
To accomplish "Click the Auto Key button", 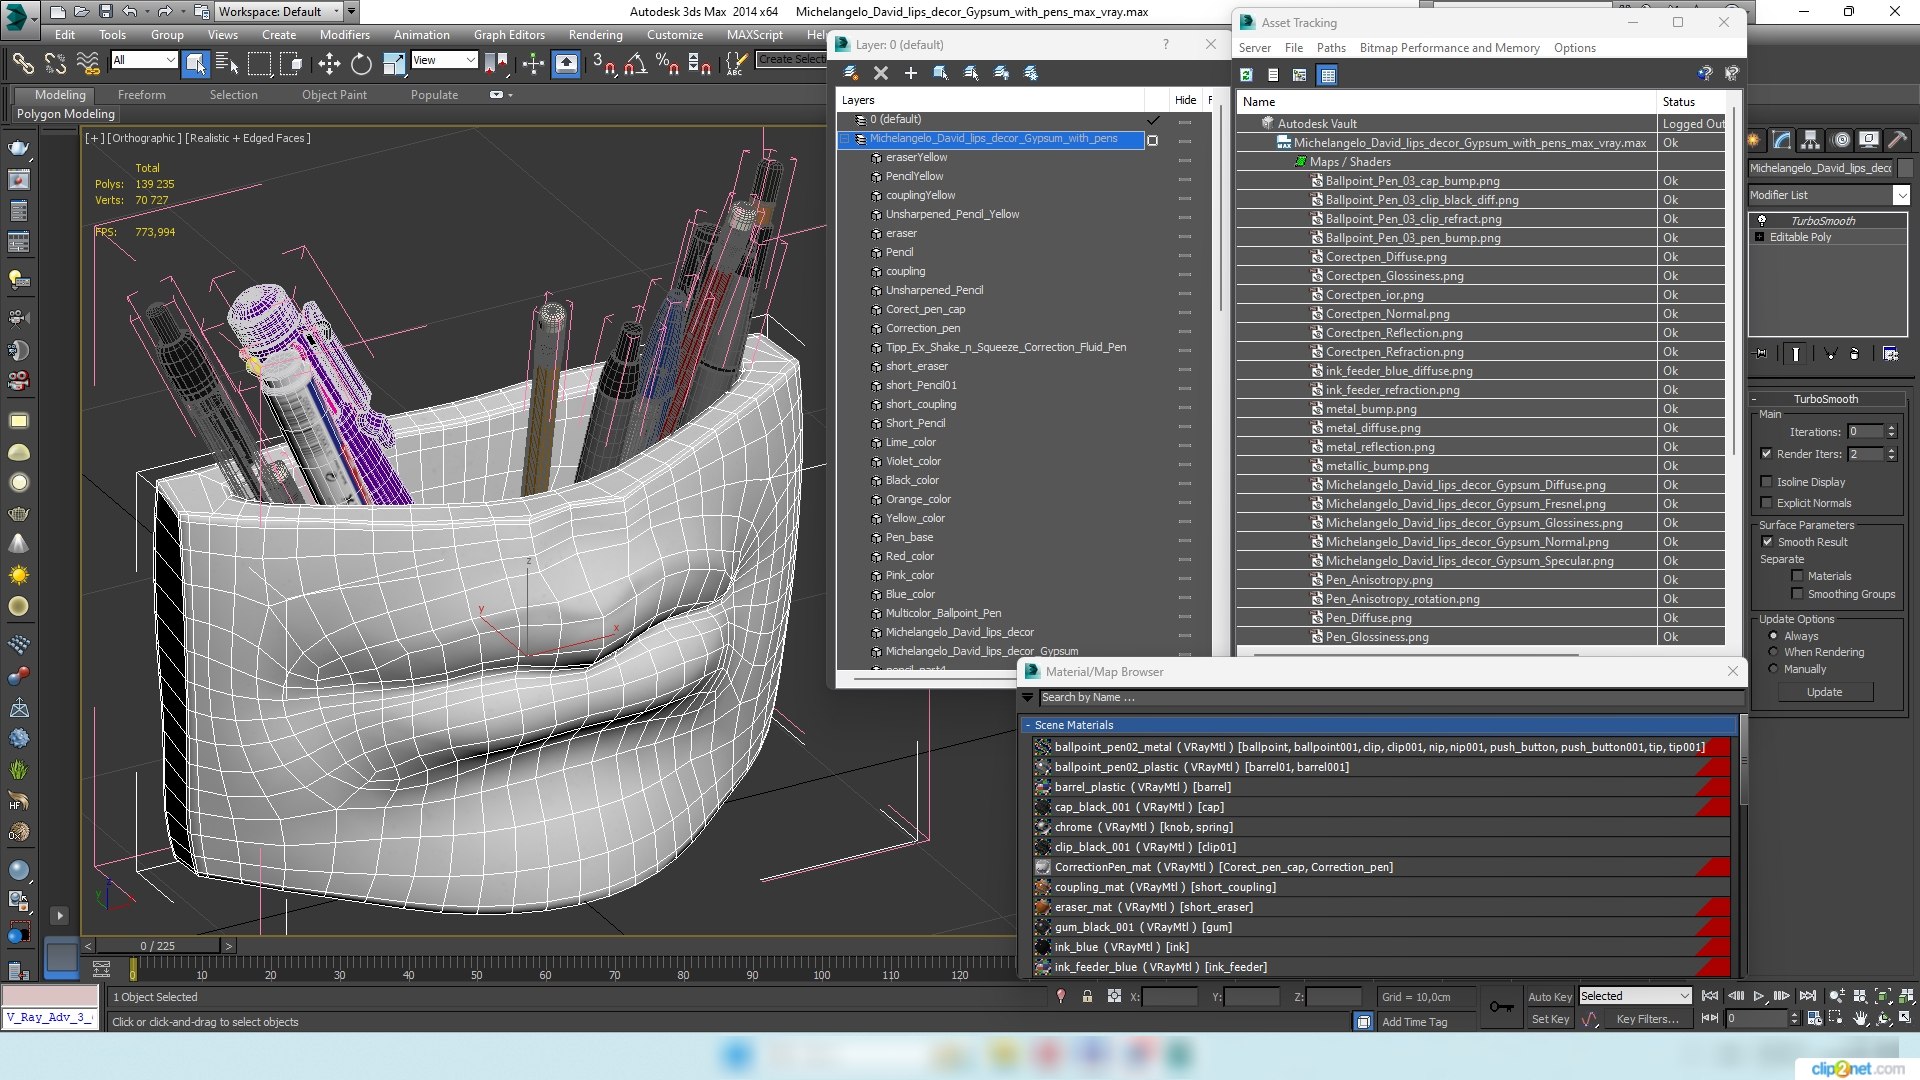I will [1549, 997].
